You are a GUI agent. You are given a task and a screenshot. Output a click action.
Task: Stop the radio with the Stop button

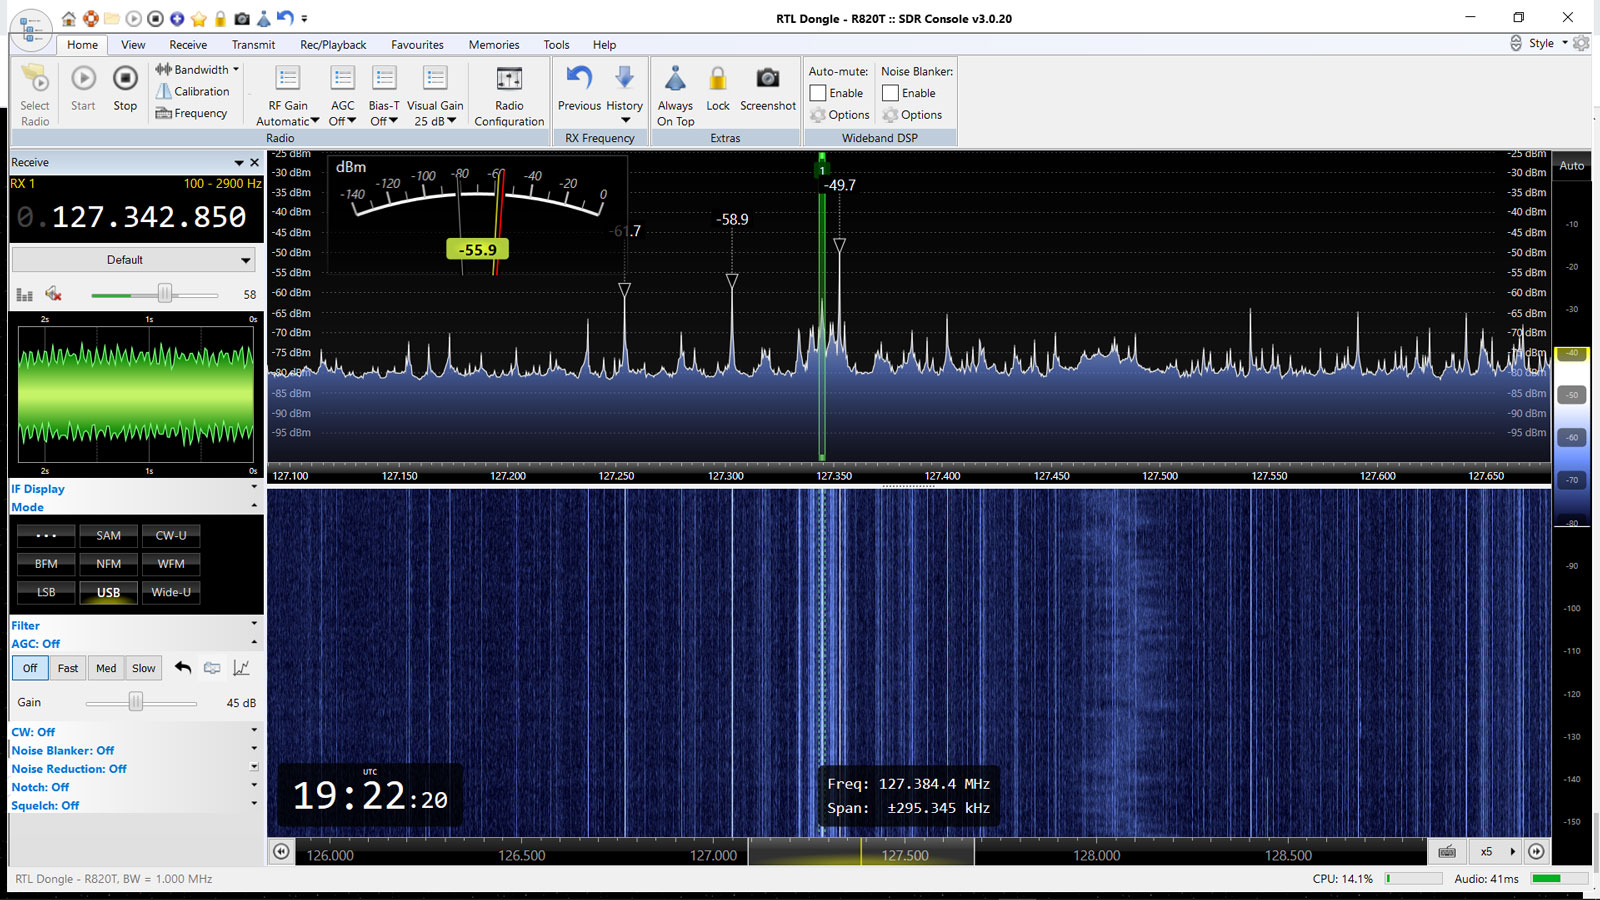125,88
